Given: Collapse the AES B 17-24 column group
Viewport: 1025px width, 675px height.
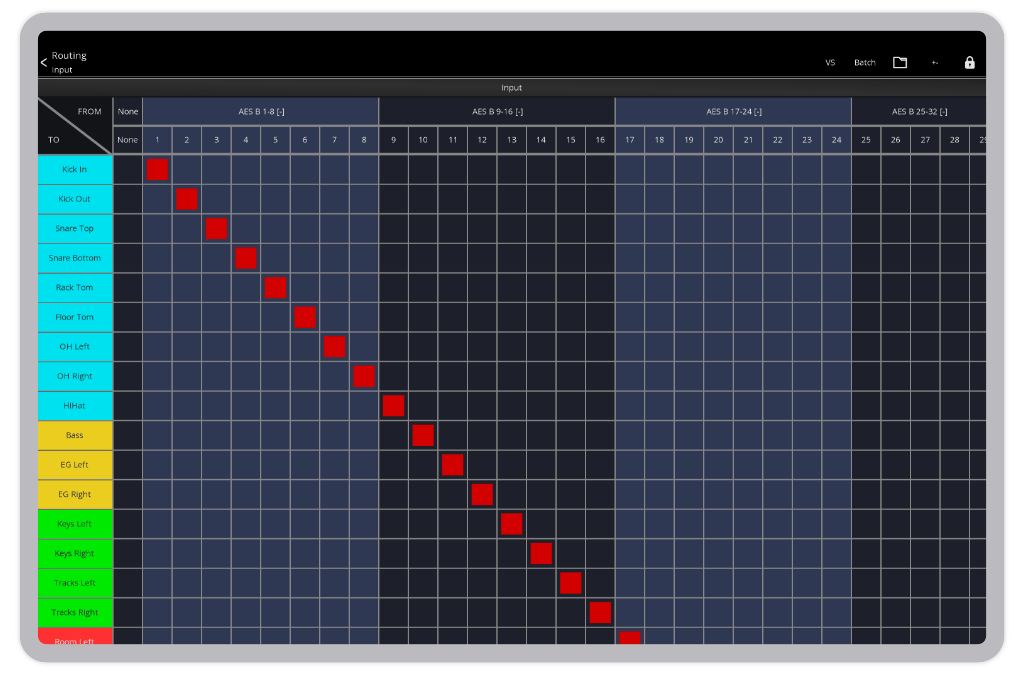Looking at the screenshot, I should coord(734,111).
